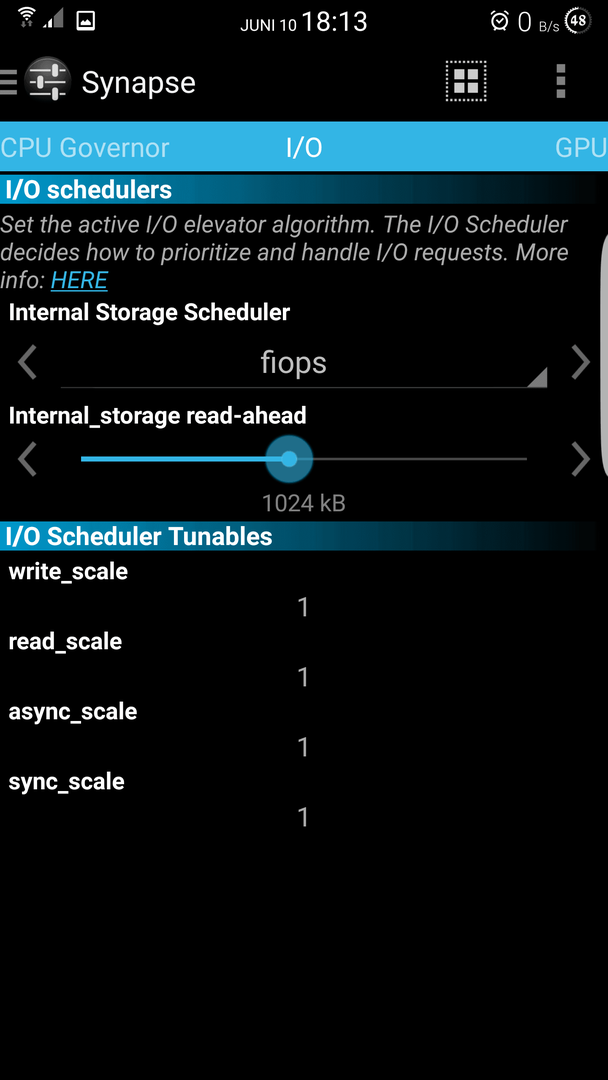
Task: Open the grid sections icon
Action: tap(465, 81)
